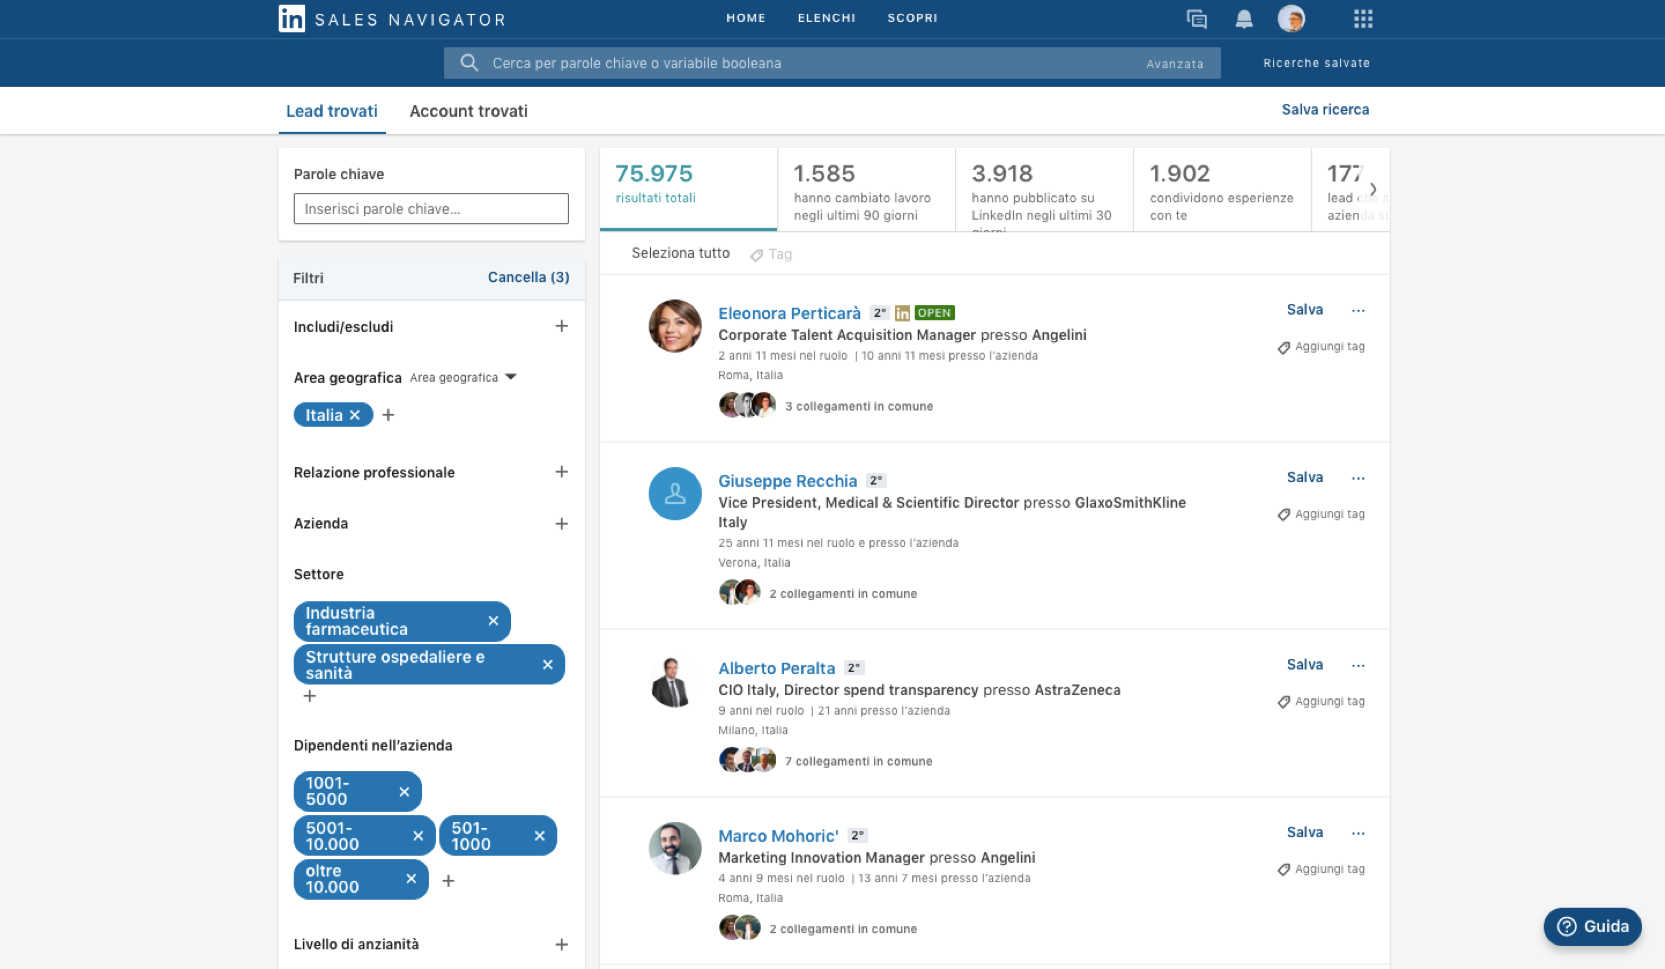
Task: Add tag to Giuseppe Recchia
Action: tap(1321, 515)
